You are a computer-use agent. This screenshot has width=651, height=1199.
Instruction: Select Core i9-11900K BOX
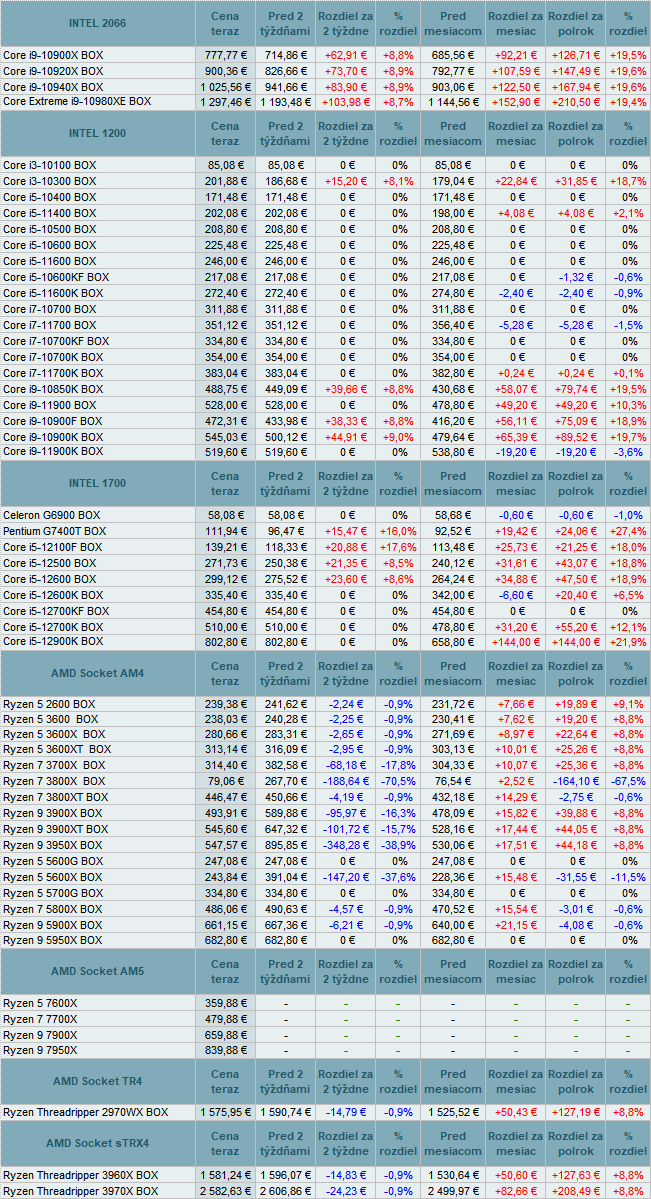53,452
